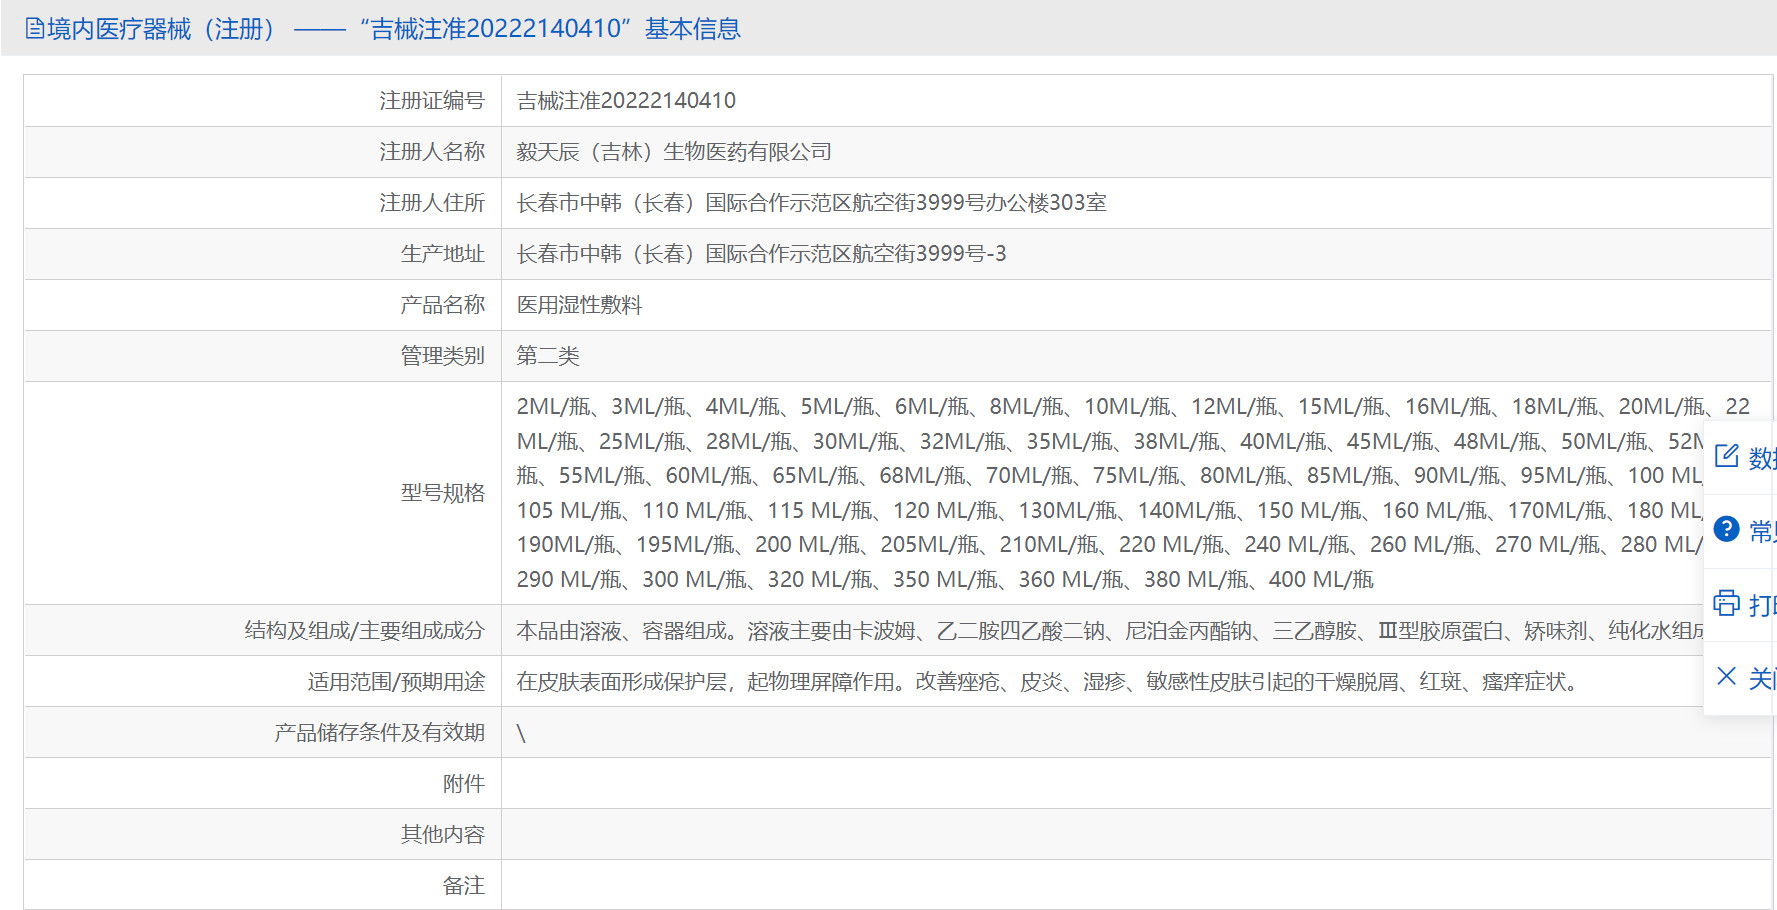Click the document icon beside 境内医疗器械 title

[x=34, y=29]
